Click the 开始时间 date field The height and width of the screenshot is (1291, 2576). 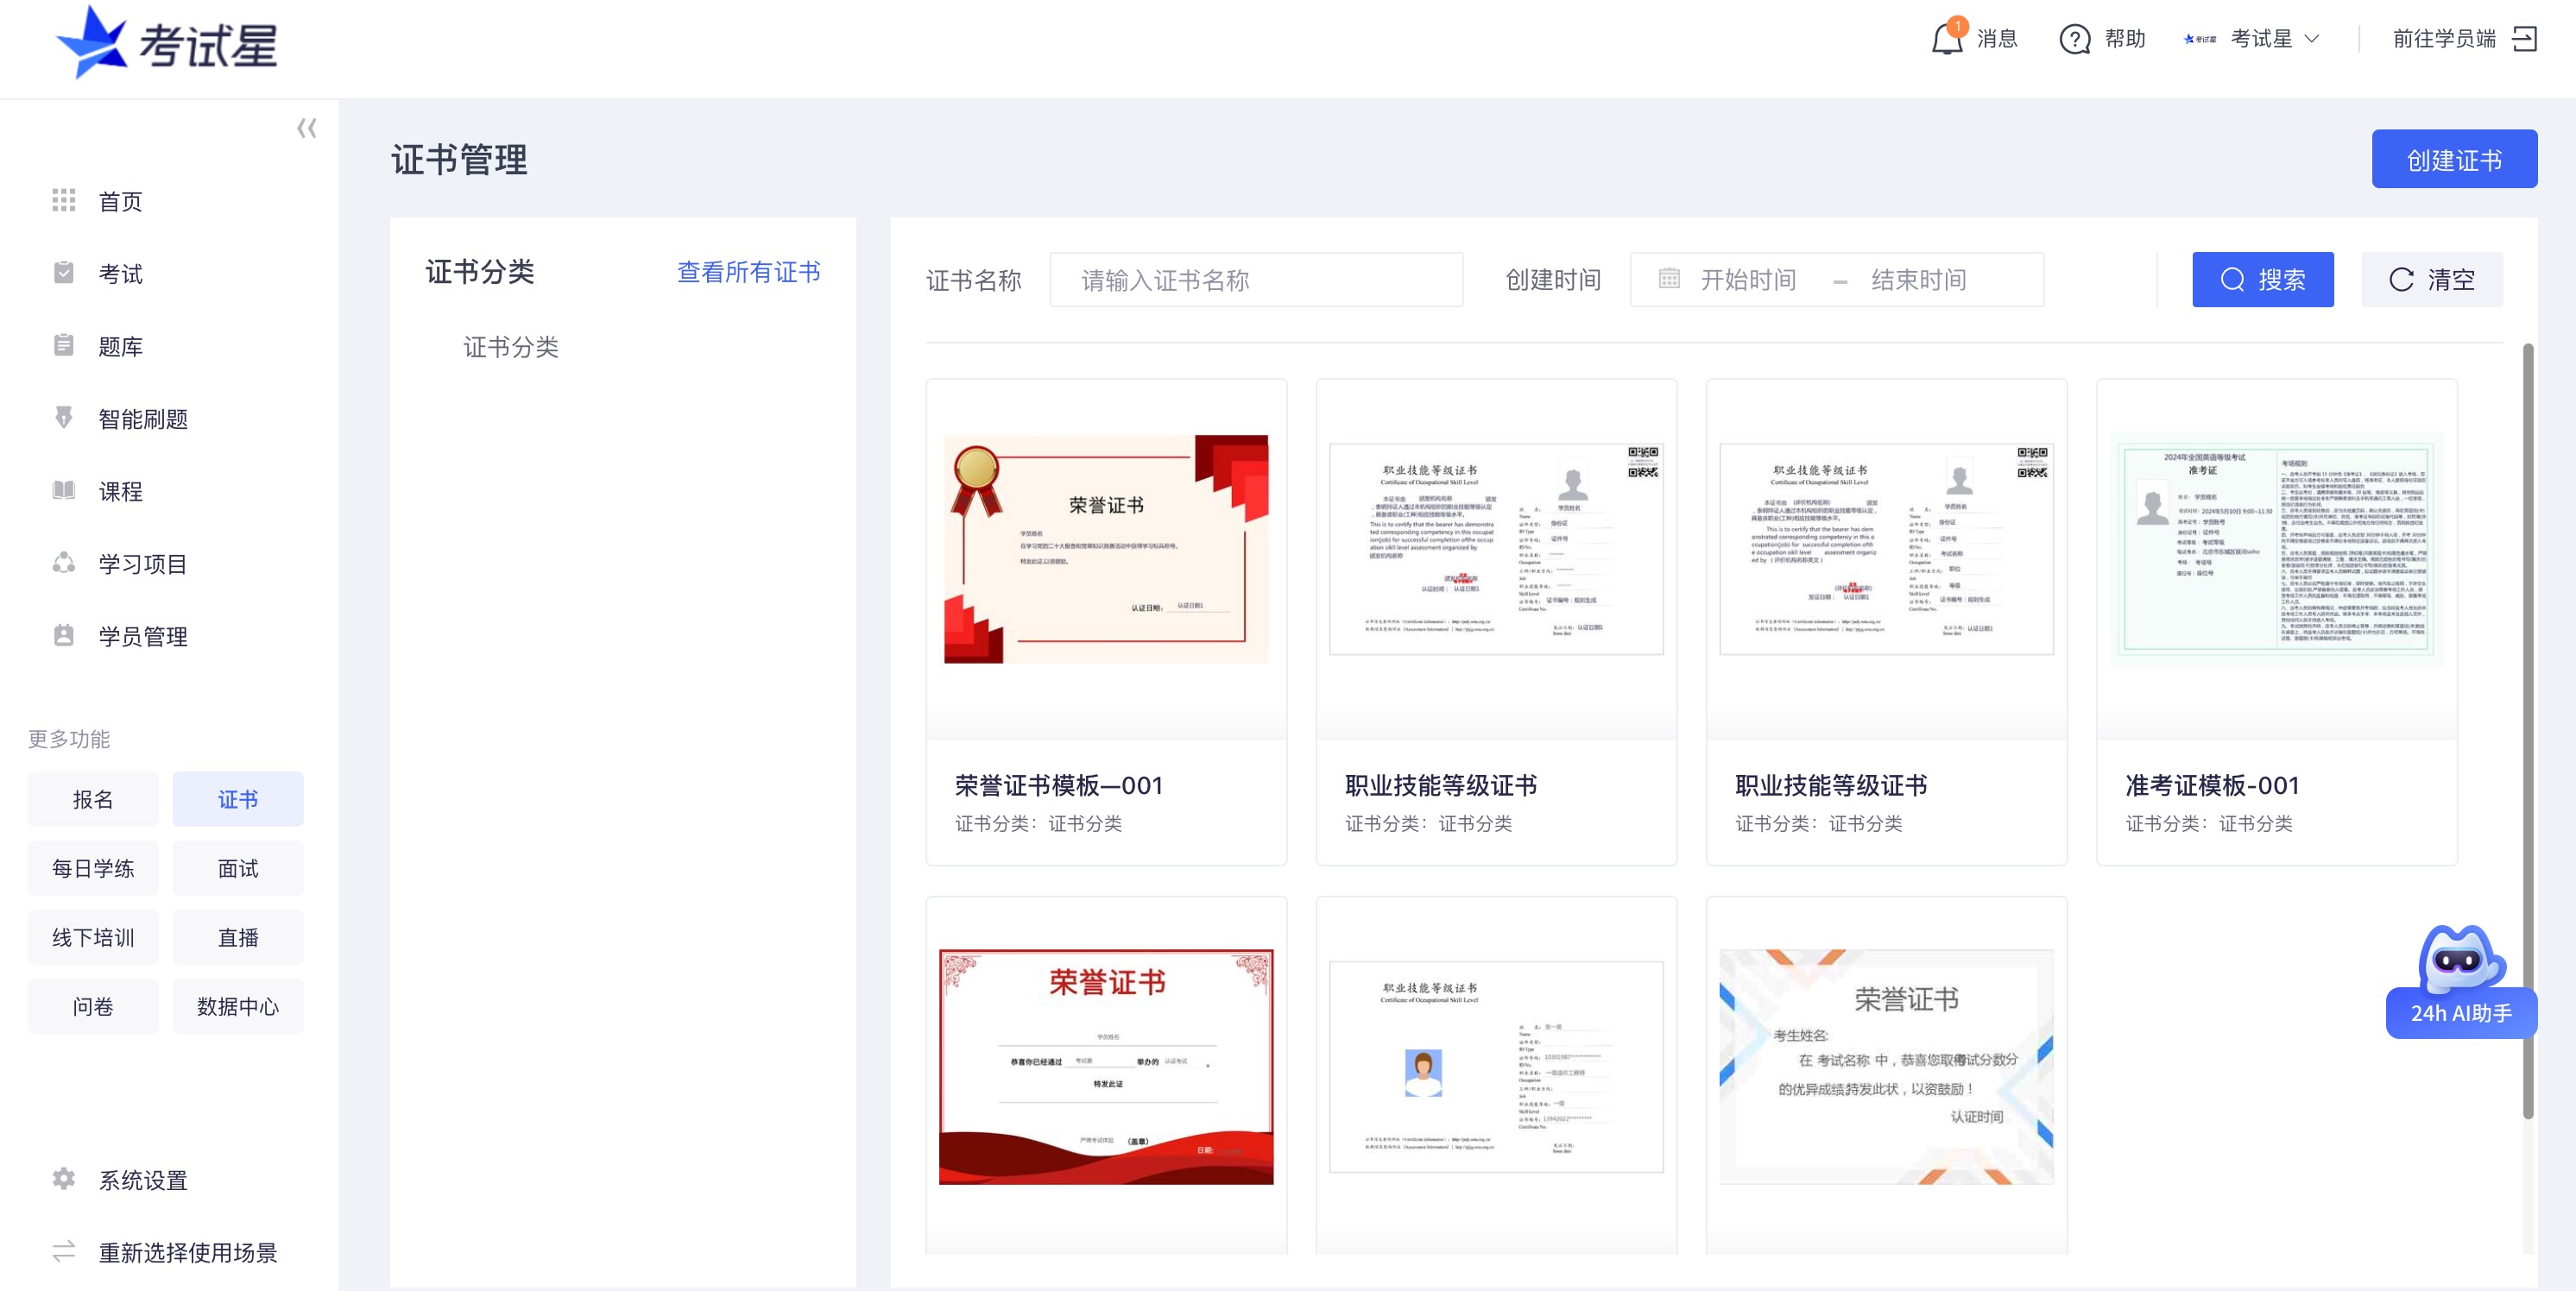pos(1748,280)
